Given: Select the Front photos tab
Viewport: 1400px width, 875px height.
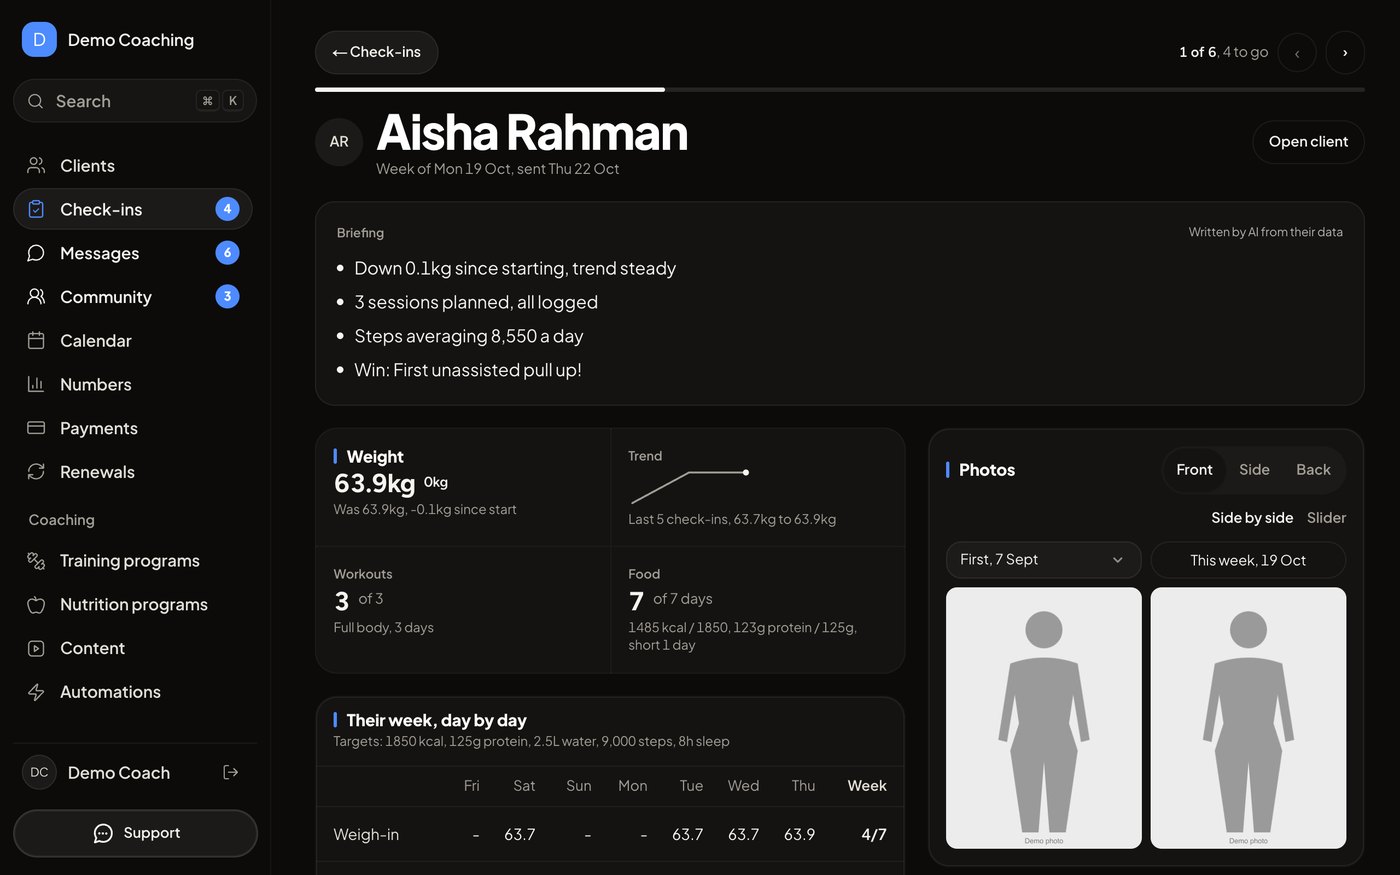Looking at the screenshot, I should [x=1194, y=470].
